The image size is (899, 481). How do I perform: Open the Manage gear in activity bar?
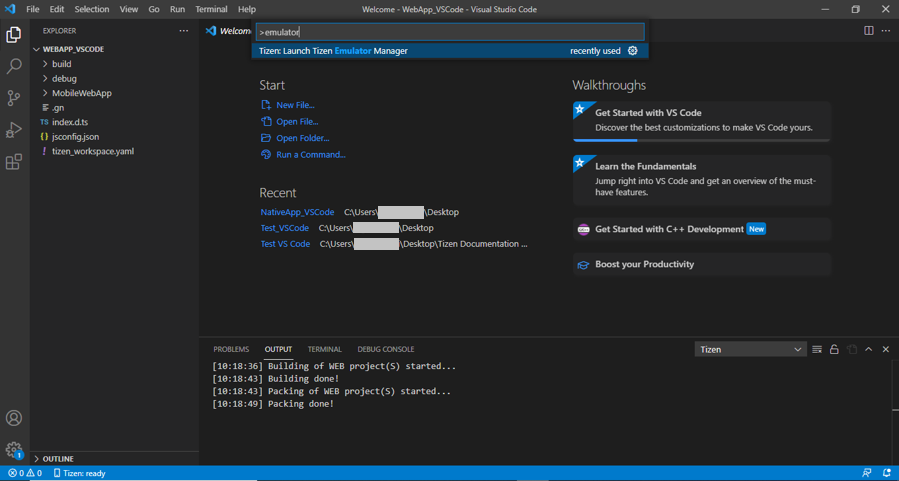pyautogui.click(x=14, y=450)
